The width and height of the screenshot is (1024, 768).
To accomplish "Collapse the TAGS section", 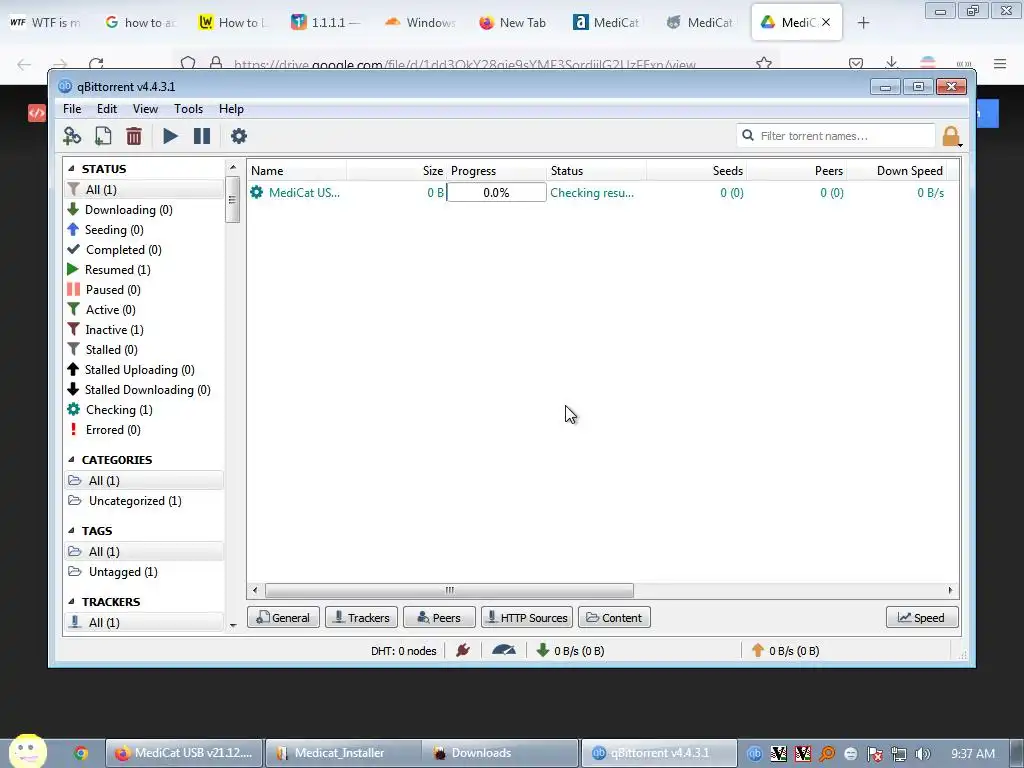I will click(71, 531).
